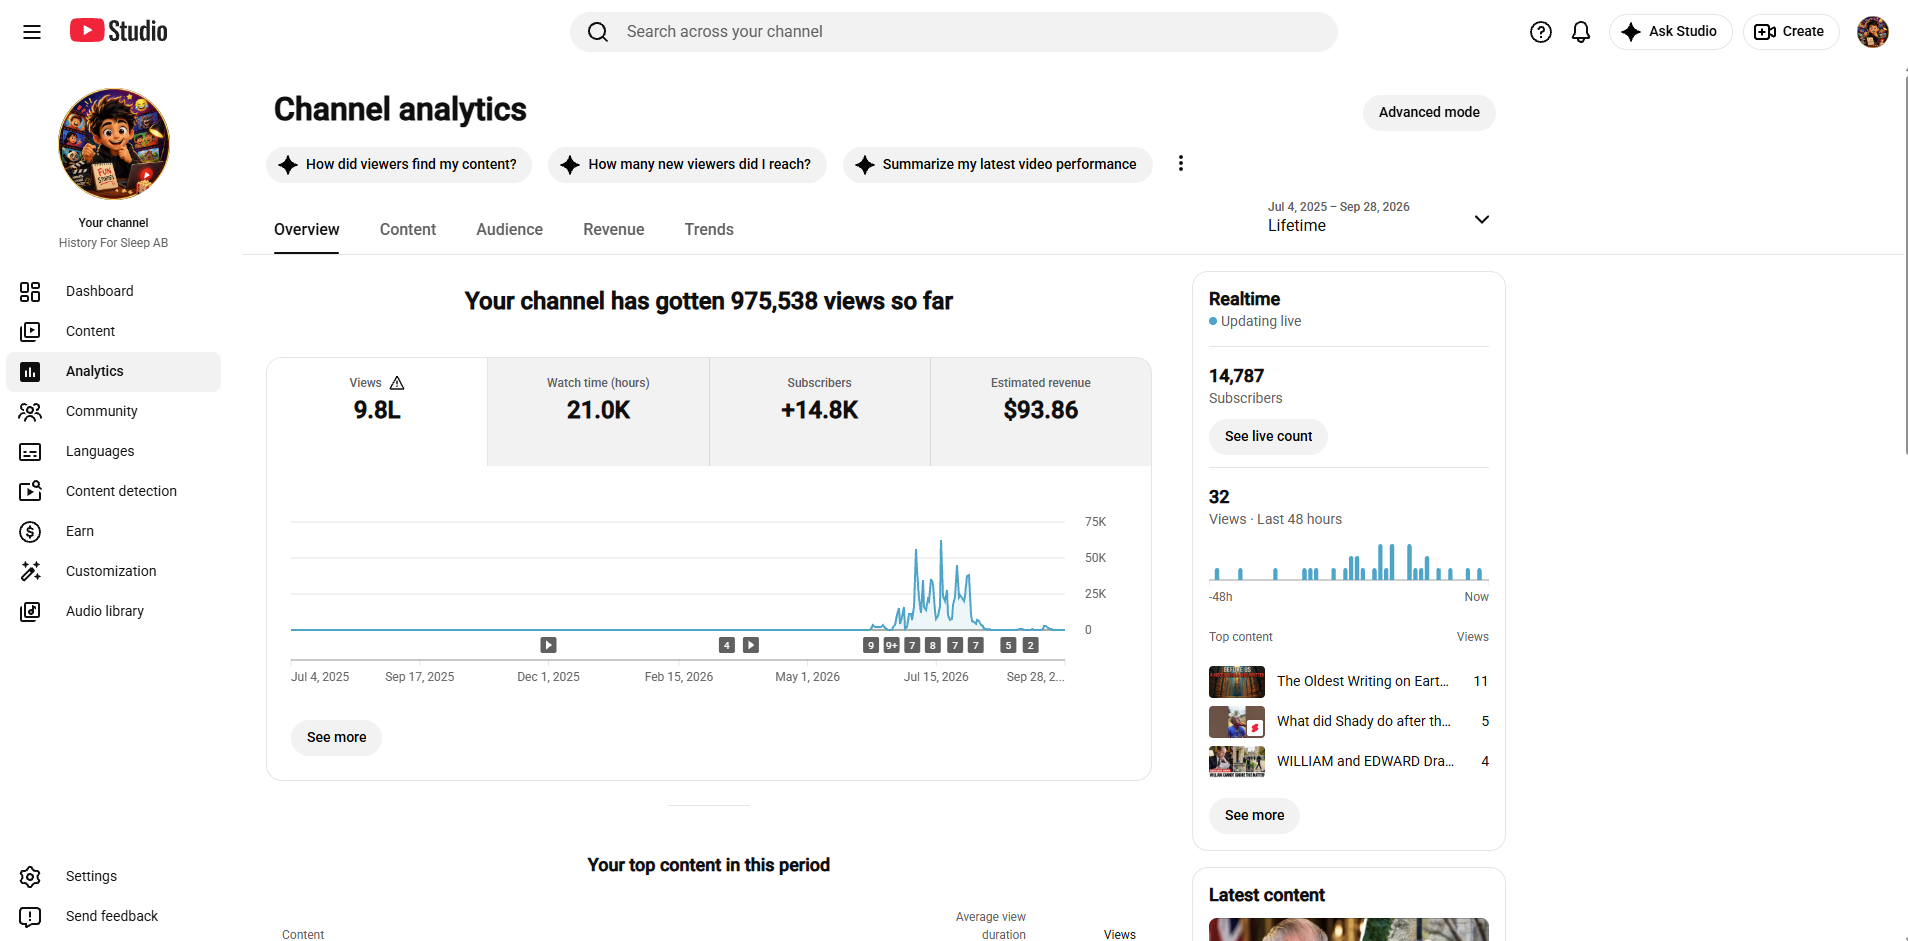The image size is (1908, 941).
Task: Open the three-dot more options menu
Action: (1181, 163)
